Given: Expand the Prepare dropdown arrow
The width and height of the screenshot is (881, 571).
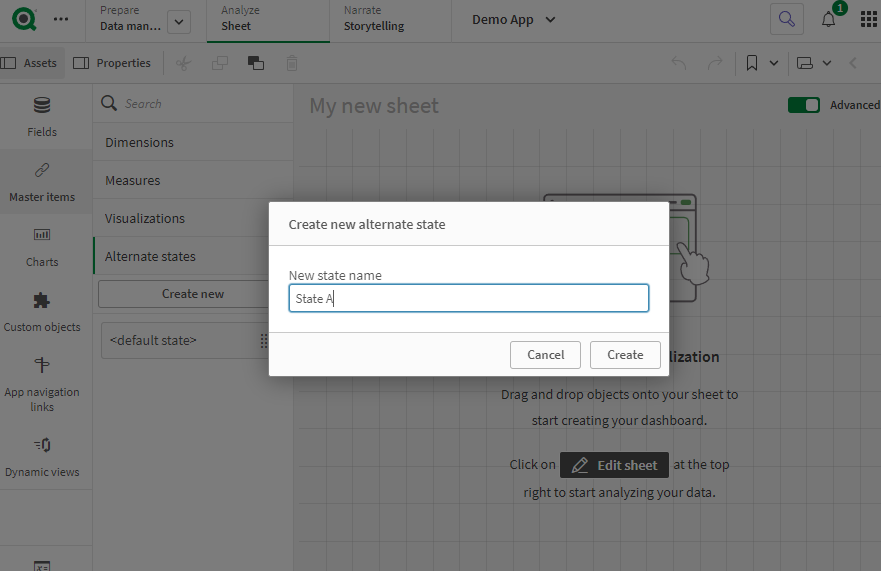Looking at the screenshot, I should 178,21.
